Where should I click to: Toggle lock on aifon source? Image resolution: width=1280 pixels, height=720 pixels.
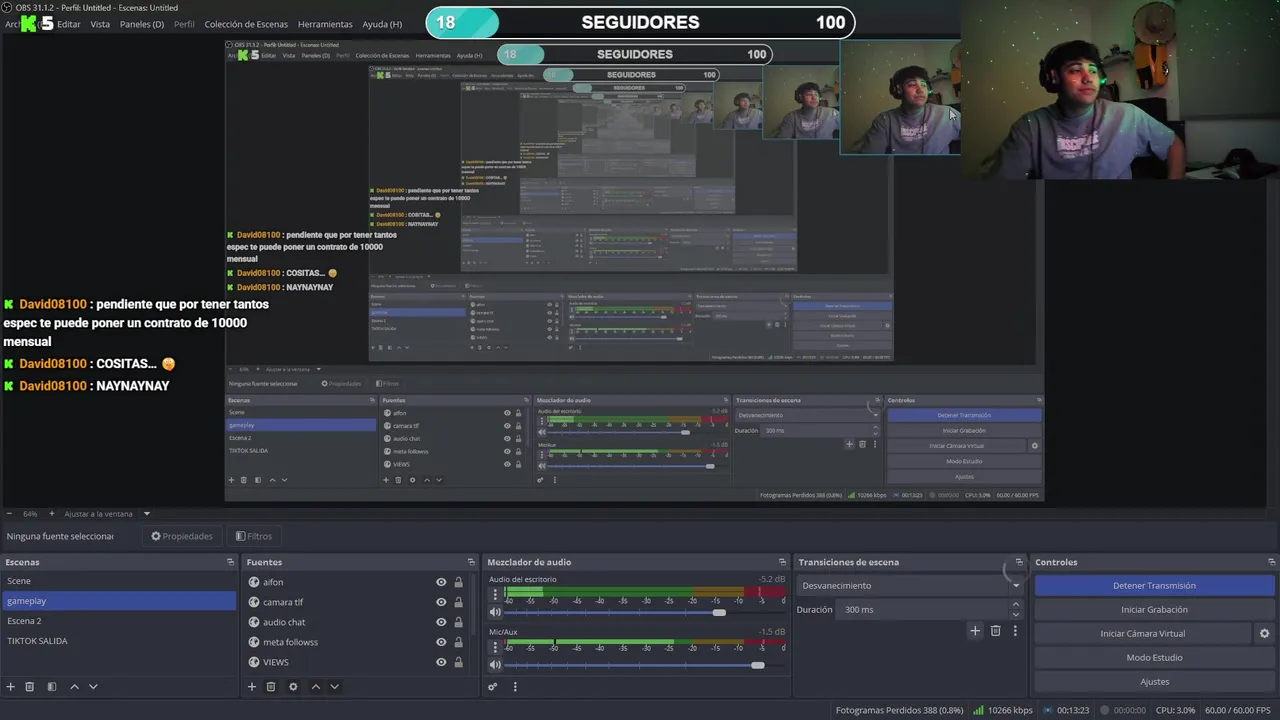[459, 582]
